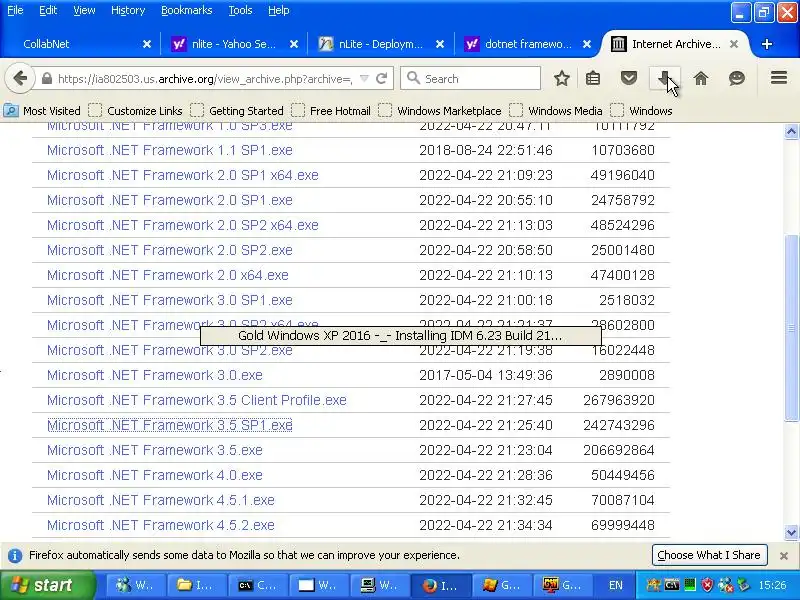Viewport: 800px width, 600px height.
Task: Close the dotnet framework Yahoo tab
Action: [587, 44]
